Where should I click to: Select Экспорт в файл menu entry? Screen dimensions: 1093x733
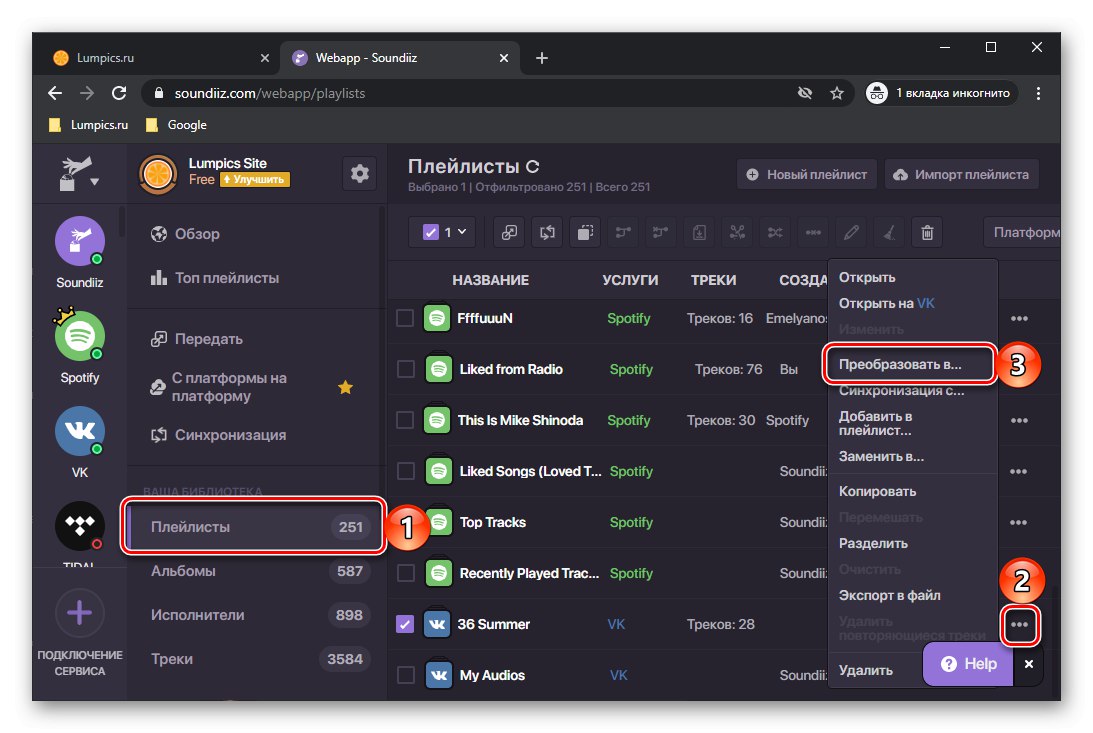[889, 595]
